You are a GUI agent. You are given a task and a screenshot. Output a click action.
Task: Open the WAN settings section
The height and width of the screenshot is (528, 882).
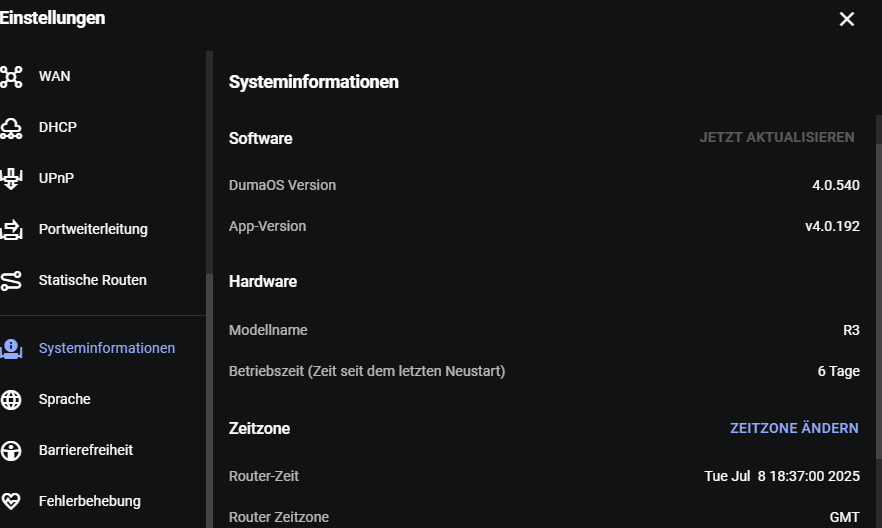pyautogui.click(x=55, y=76)
